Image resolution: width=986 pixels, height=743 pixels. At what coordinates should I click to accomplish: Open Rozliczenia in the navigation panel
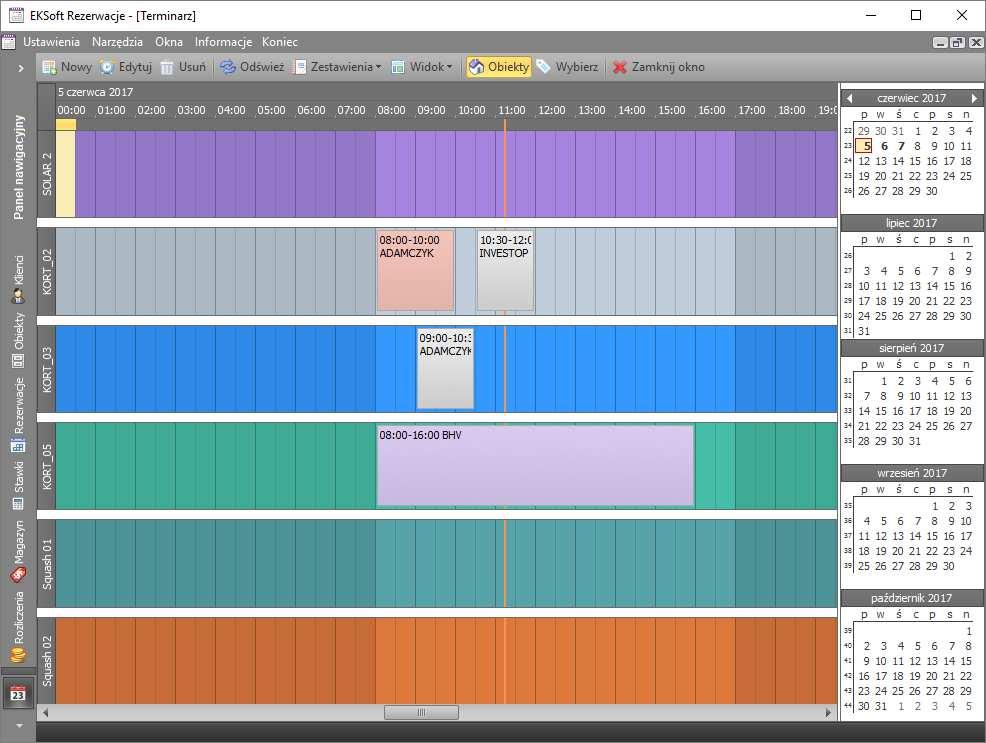click(x=18, y=627)
